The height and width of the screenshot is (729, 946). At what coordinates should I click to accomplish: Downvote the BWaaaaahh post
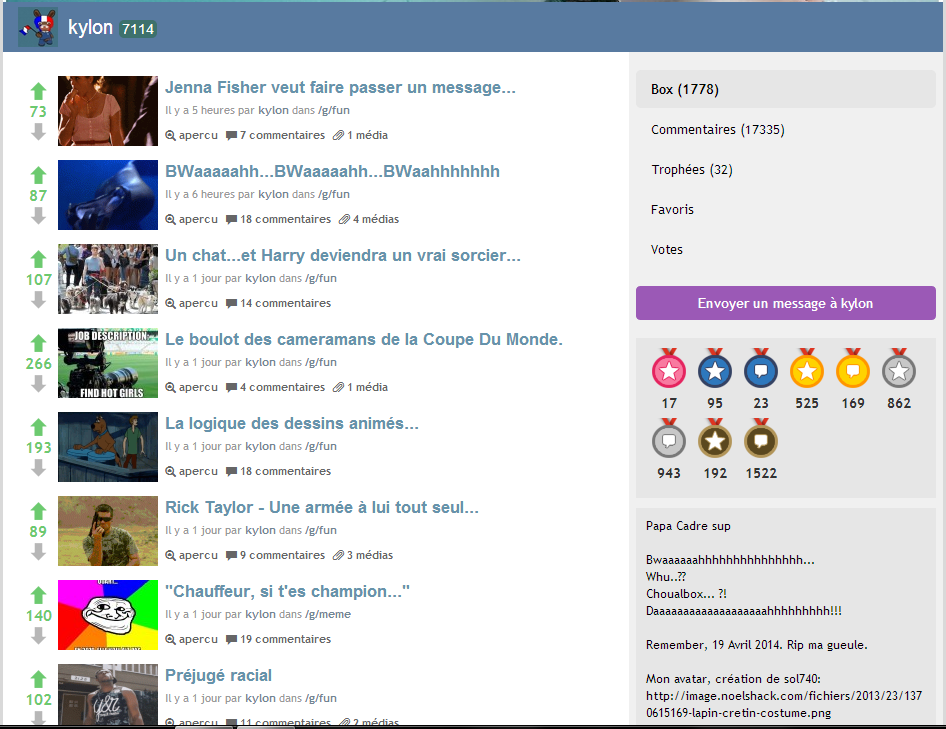(39, 216)
